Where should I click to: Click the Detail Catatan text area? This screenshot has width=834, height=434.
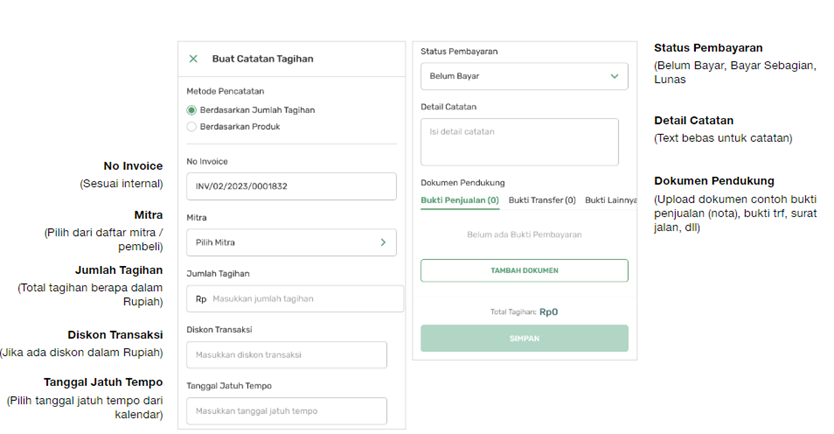519,141
